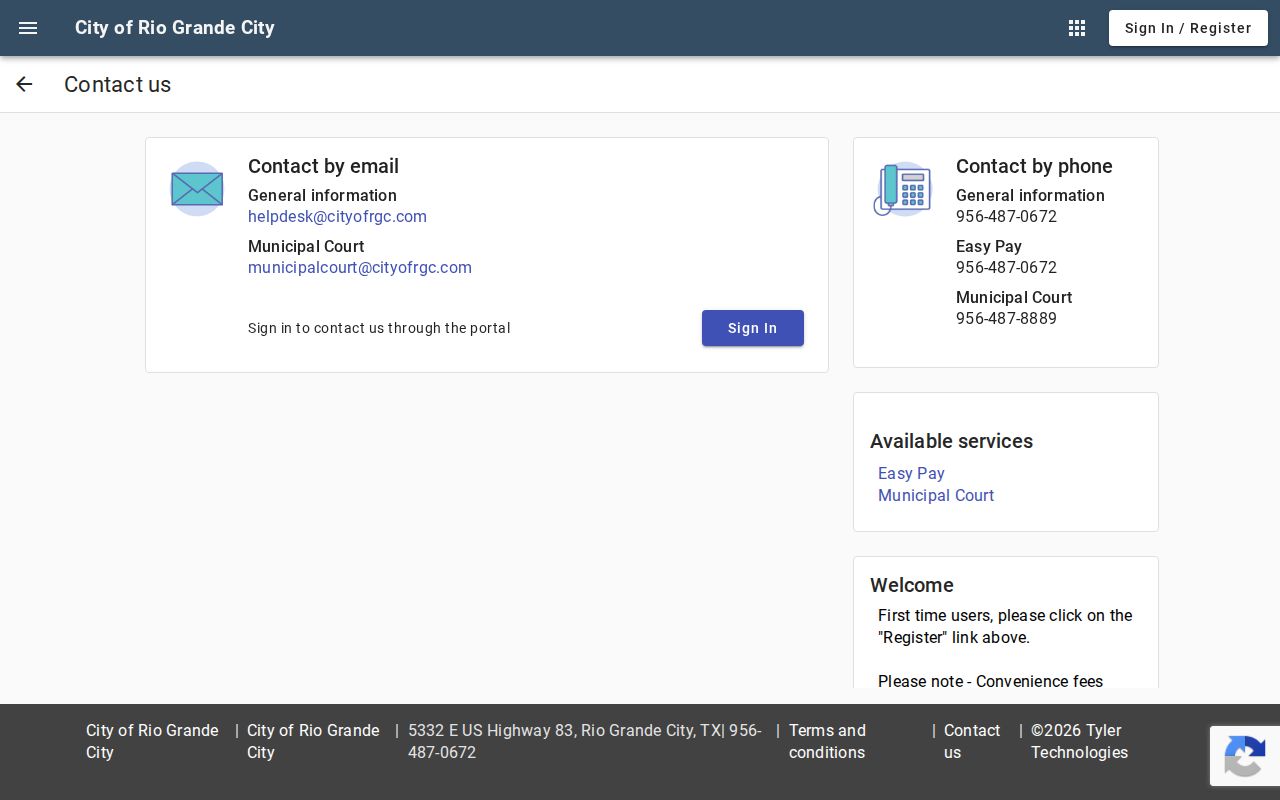Click Municipal Court phone number 956-487-8889

click(1006, 319)
